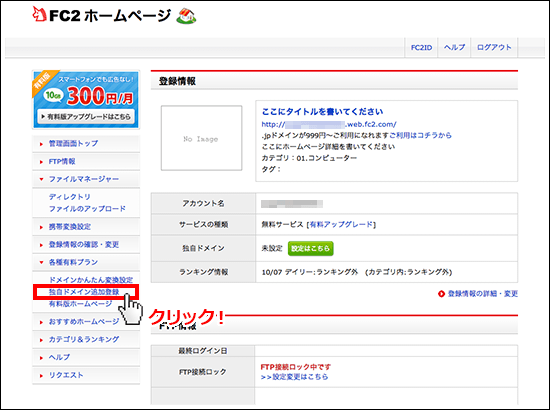Open ファイルのアップロード link
The height and width of the screenshot is (410, 550).
87,209
